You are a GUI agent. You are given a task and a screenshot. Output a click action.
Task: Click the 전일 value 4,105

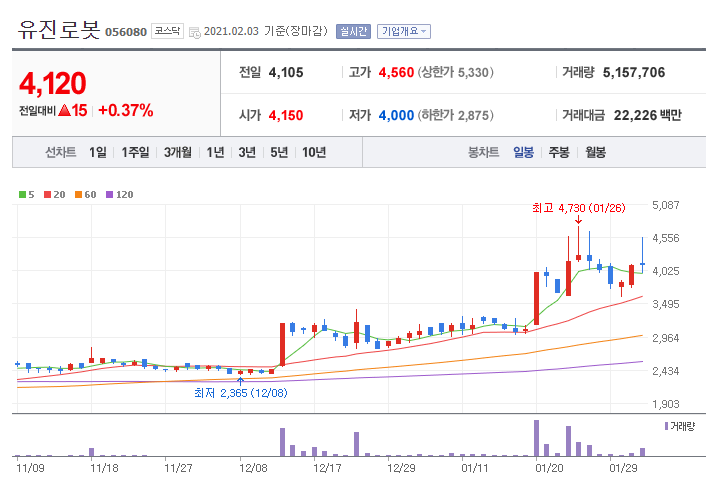286,73
